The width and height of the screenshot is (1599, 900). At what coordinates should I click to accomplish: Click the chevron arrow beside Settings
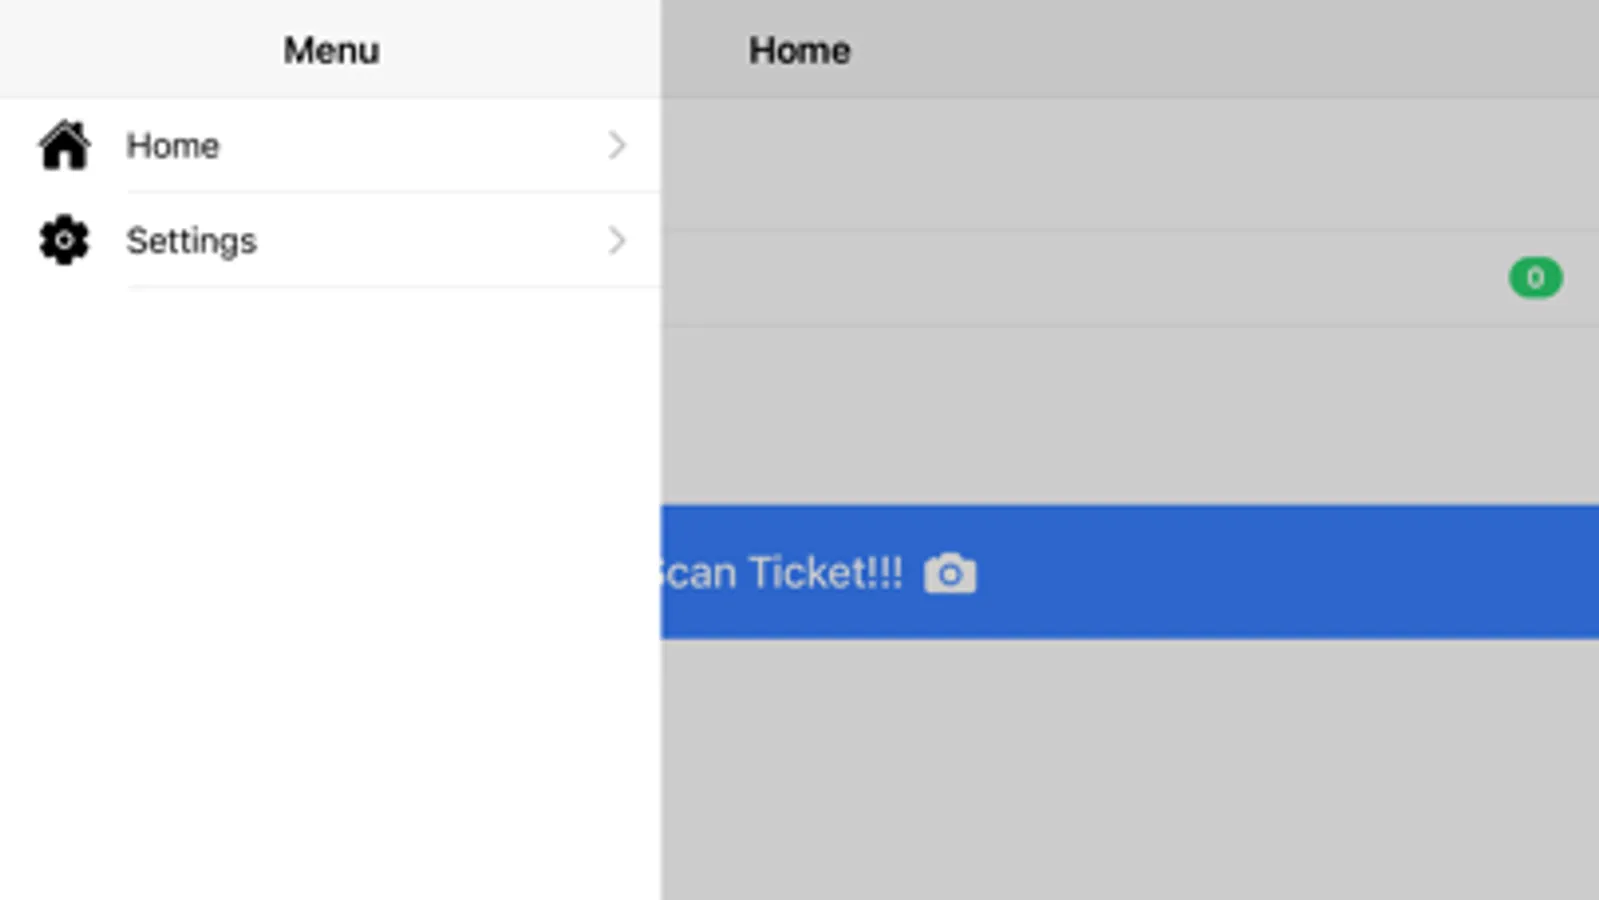coord(617,240)
